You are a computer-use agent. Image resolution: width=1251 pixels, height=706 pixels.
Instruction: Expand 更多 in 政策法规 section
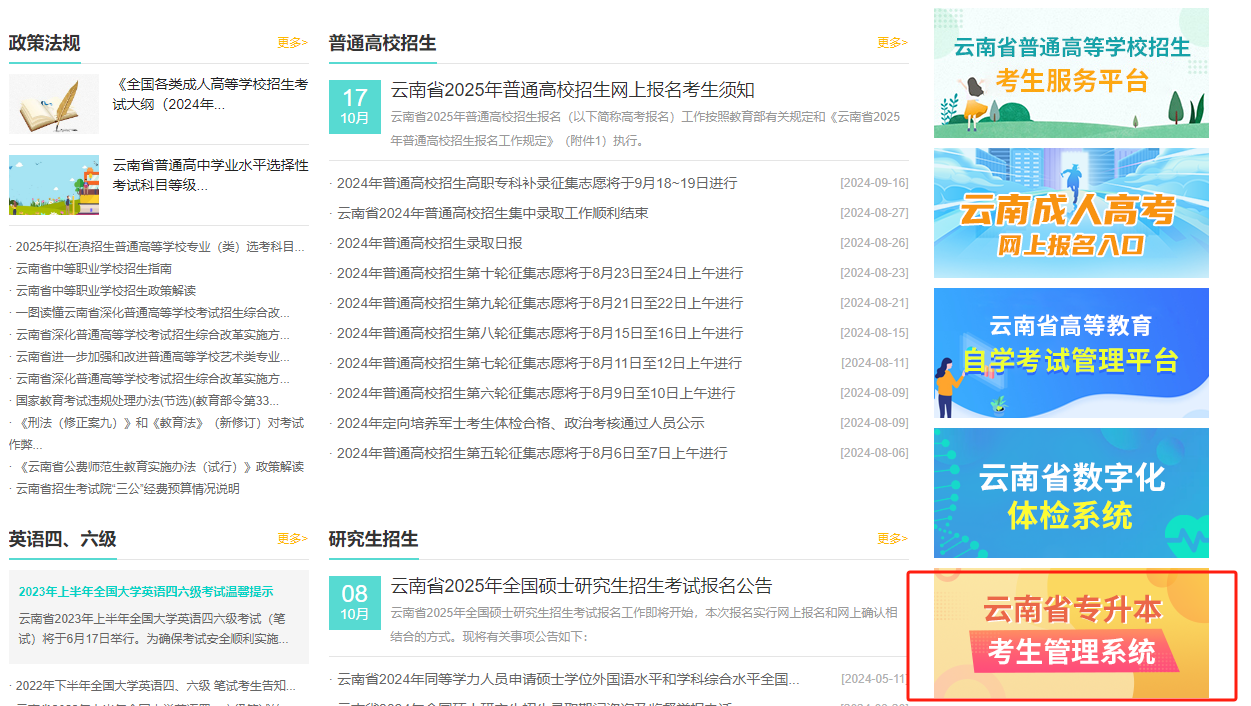tap(292, 43)
